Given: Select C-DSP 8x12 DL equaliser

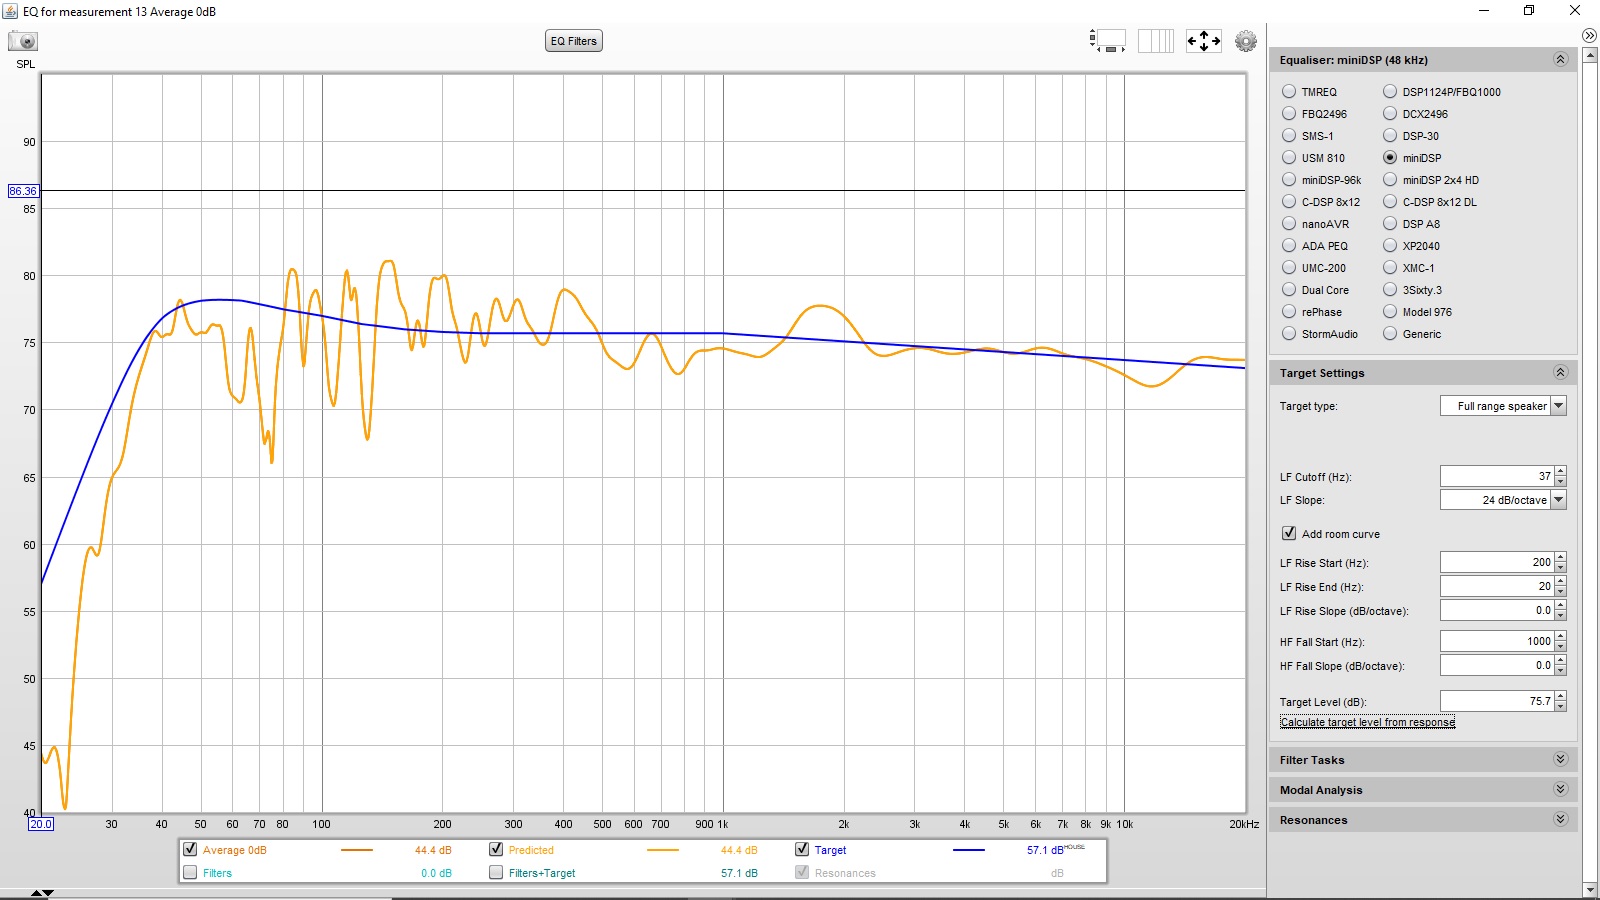Looking at the screenshot, I should tap(1390, 201).
